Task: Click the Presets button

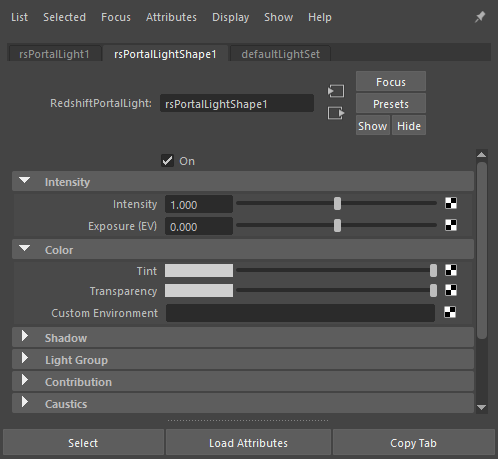Action: [391, 104]
